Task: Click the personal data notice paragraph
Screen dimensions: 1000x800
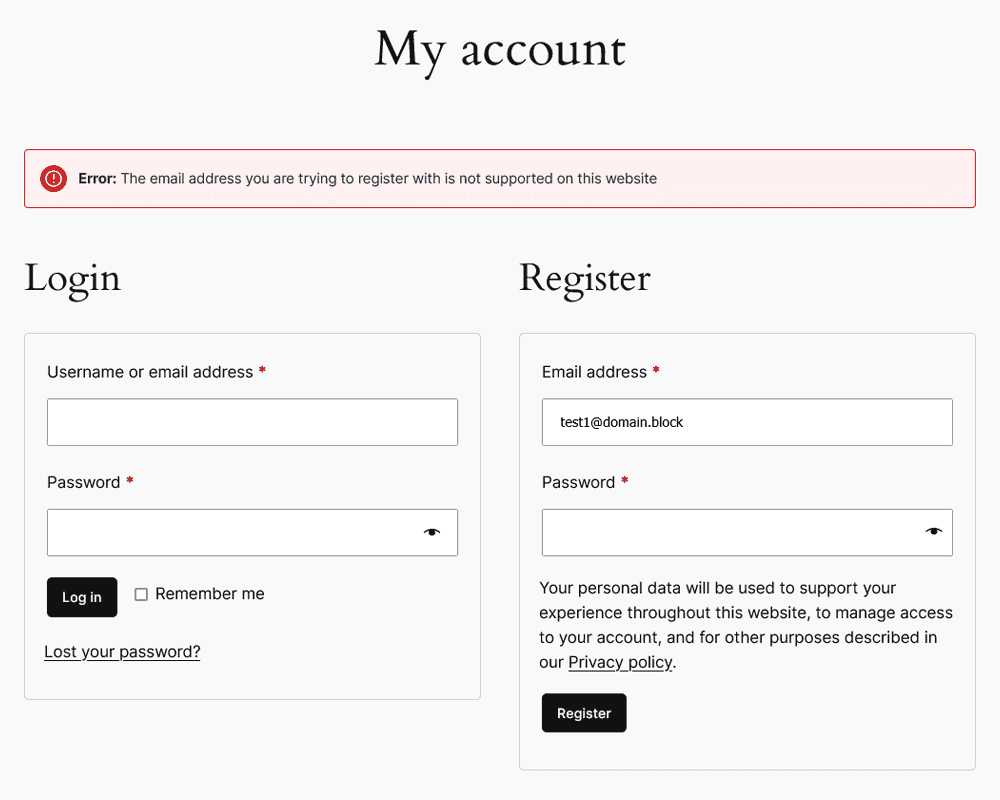Action: 746,625
